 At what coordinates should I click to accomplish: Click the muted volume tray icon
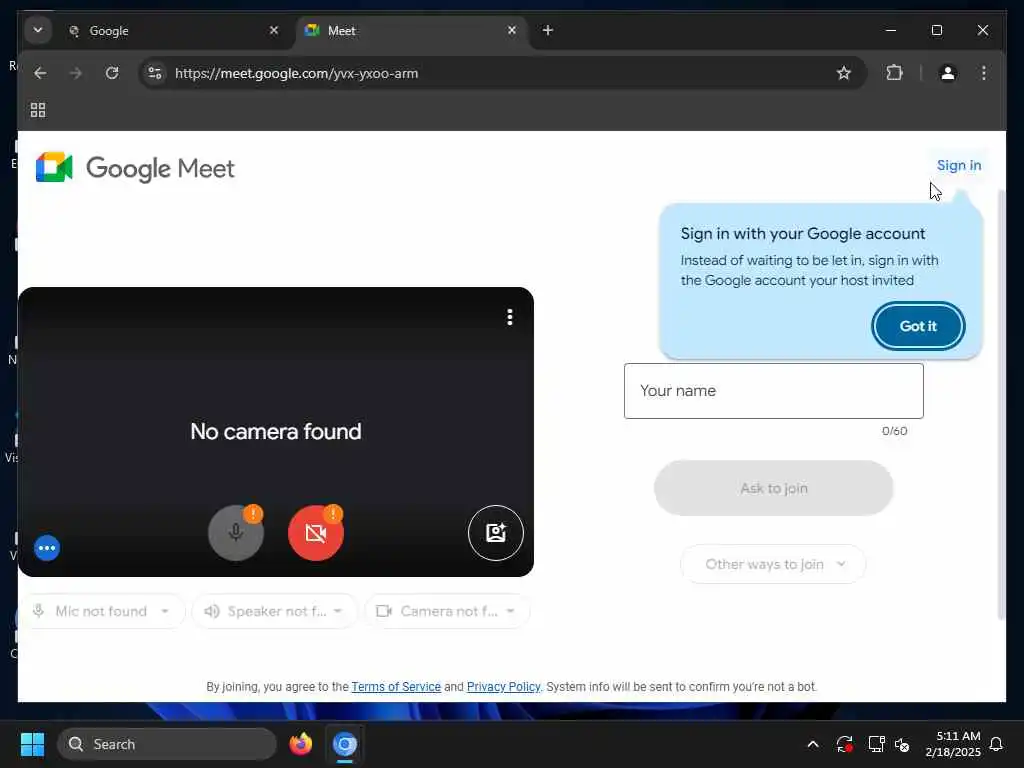tap(902, 744)
